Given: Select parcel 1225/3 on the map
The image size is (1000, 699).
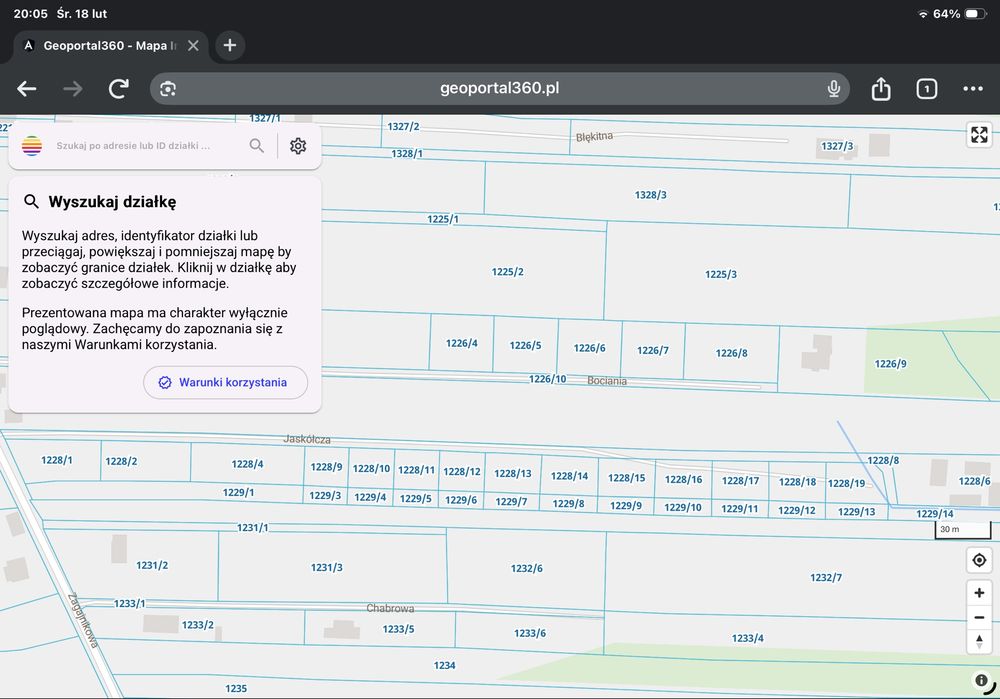Looking at the screenshot, I should coord(721,274).
